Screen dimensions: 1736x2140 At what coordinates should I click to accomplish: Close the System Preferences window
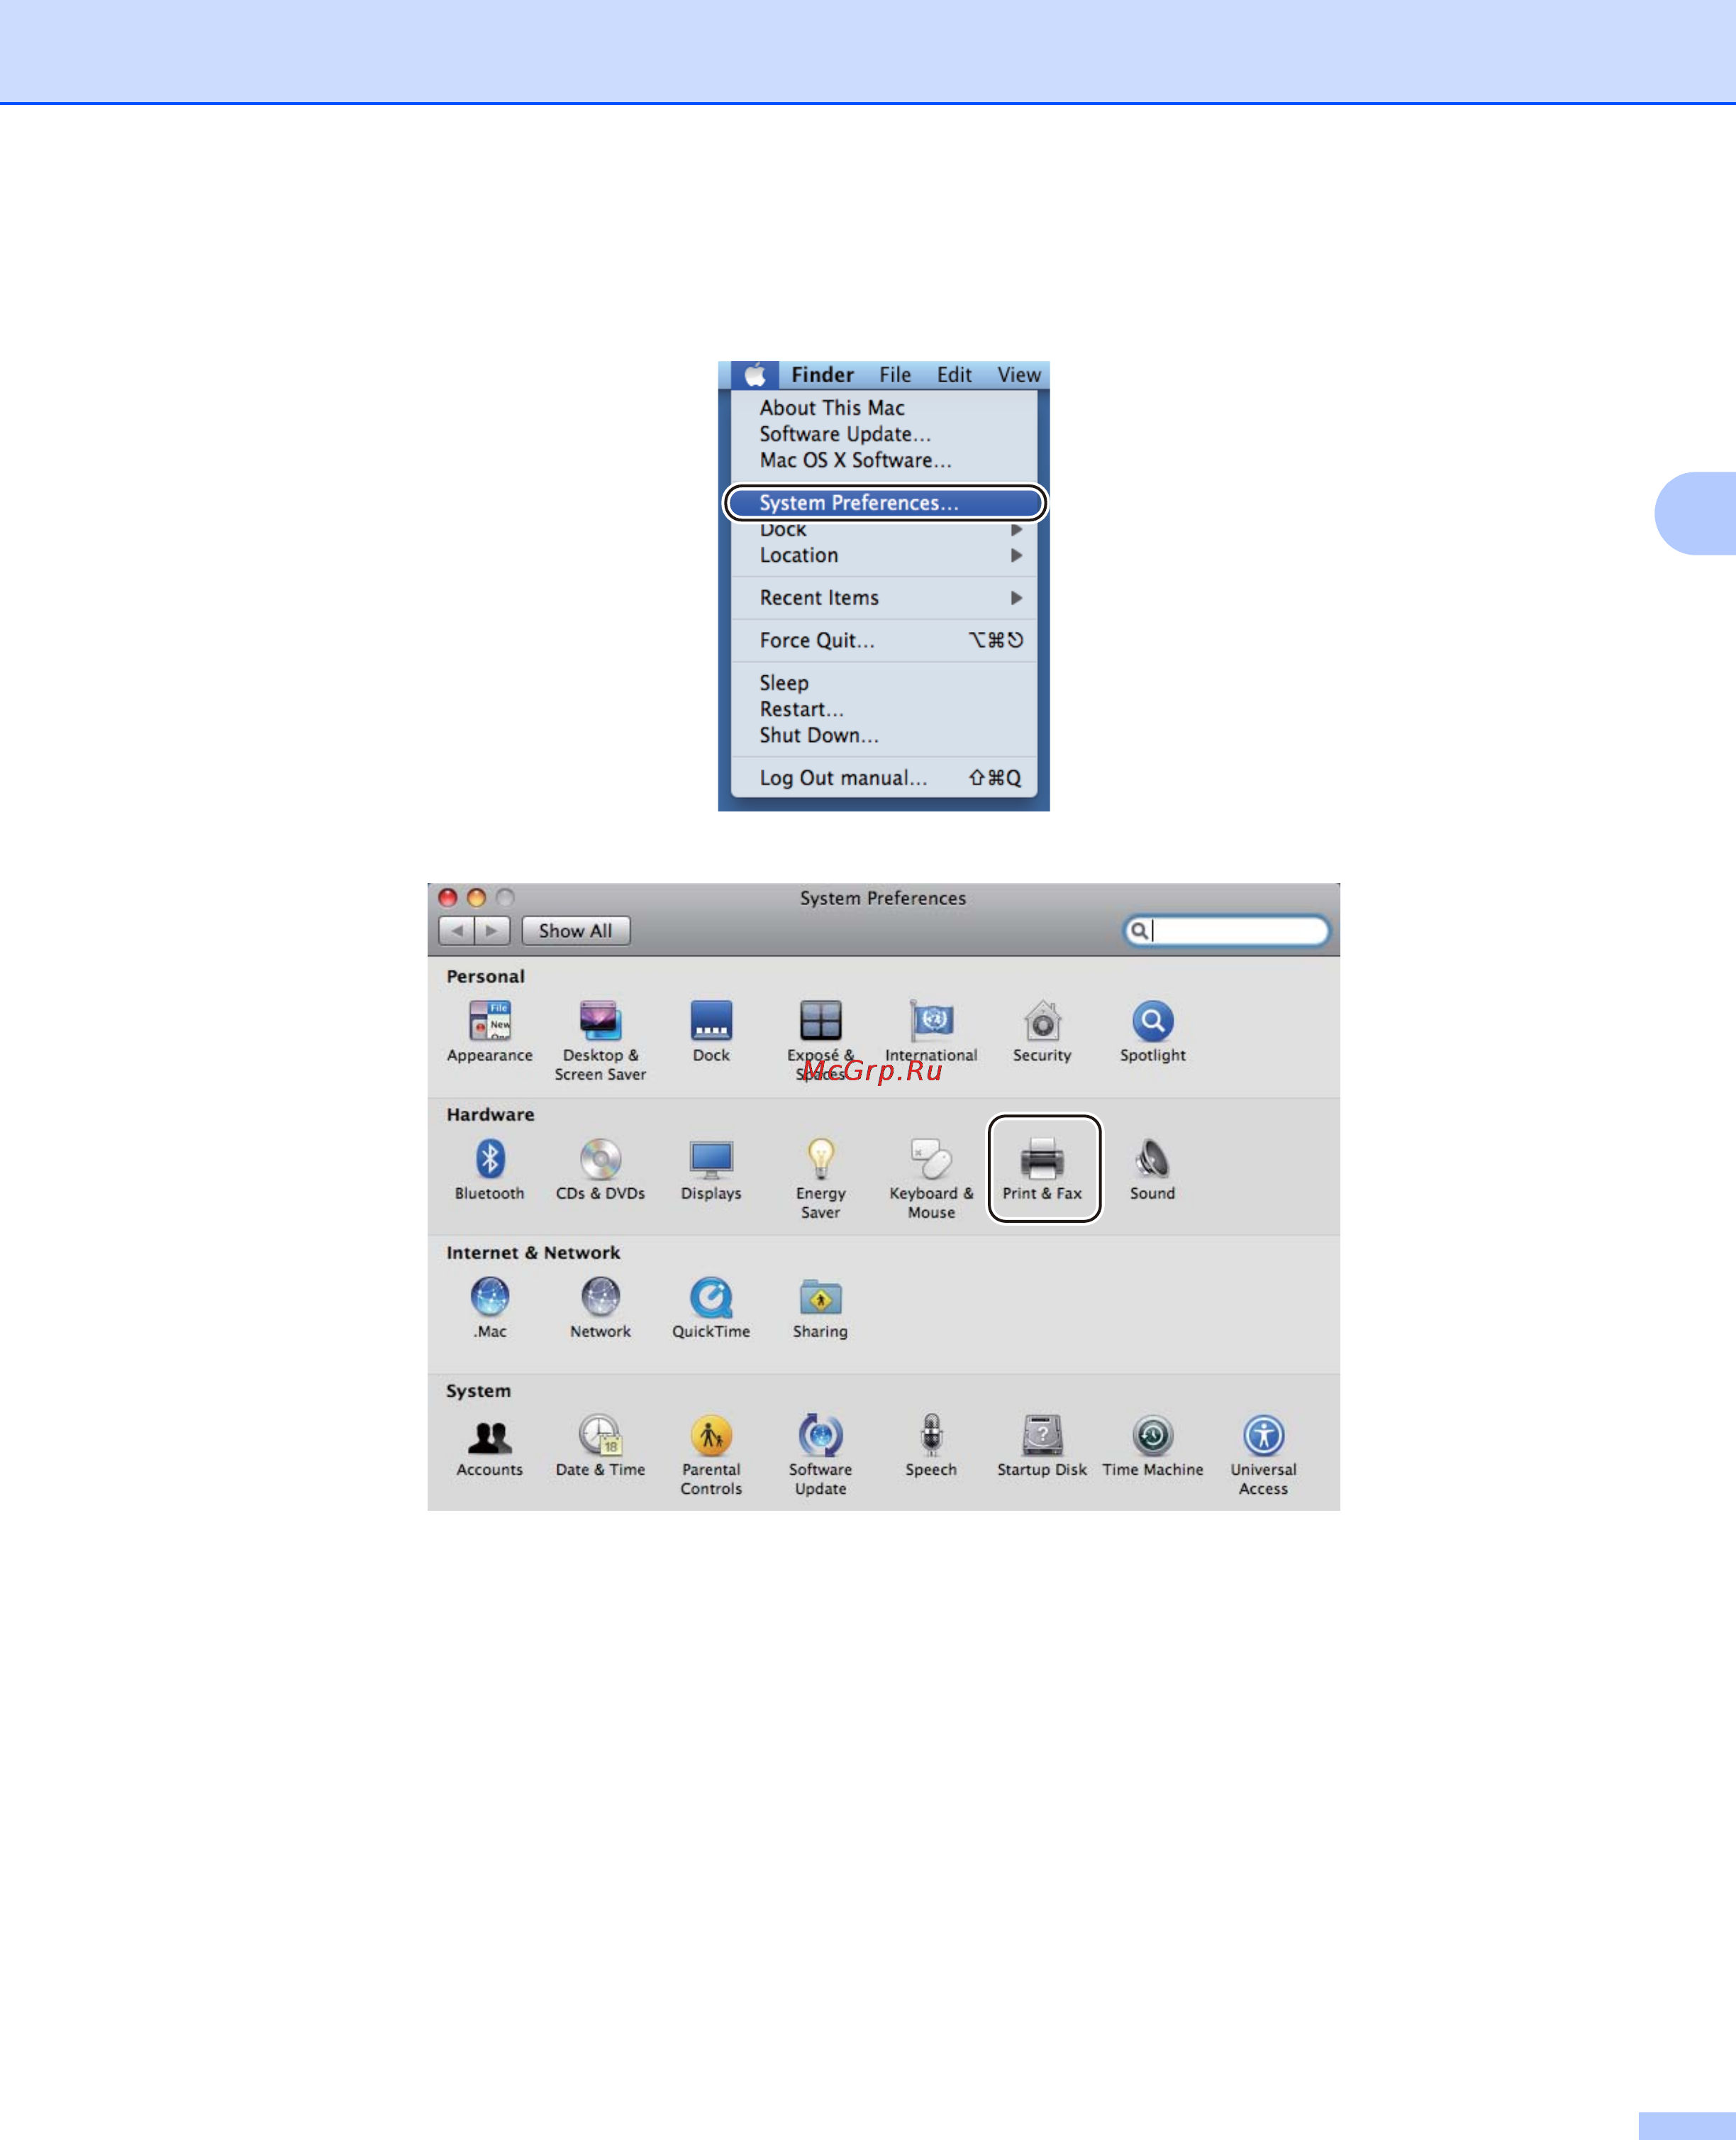coord(448,898)
